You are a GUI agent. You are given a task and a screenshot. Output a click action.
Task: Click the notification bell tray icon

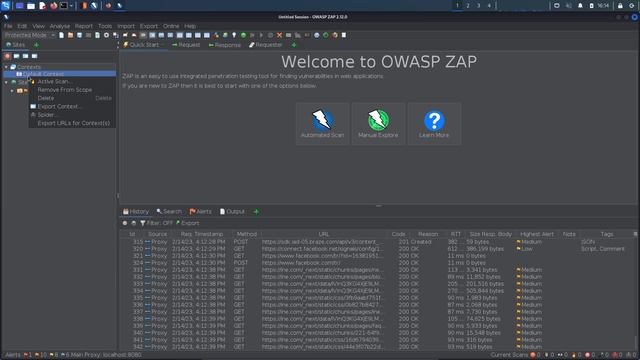[x=580, y=6]
